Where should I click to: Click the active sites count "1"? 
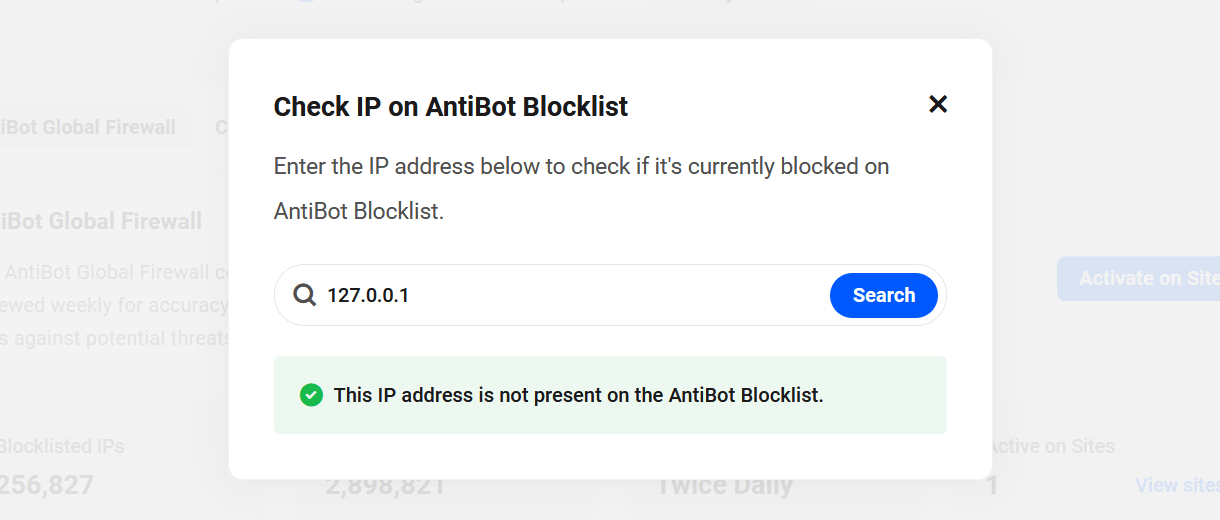click(992, 486)
